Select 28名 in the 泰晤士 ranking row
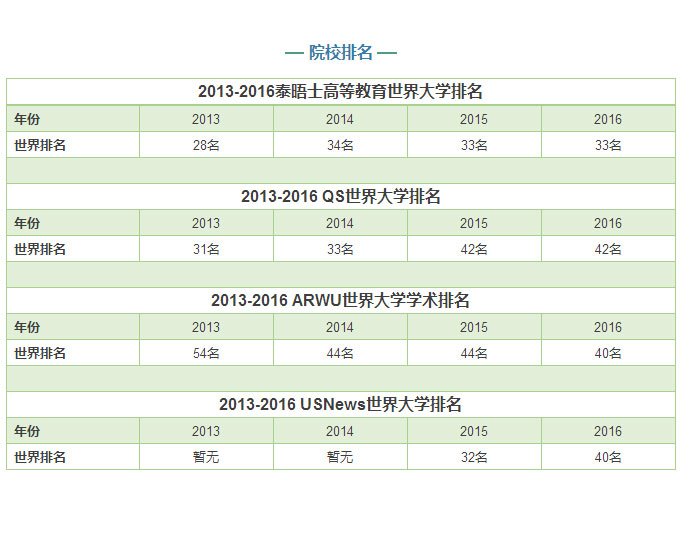The width and height of the screenshot is (680, 542). 206,145
